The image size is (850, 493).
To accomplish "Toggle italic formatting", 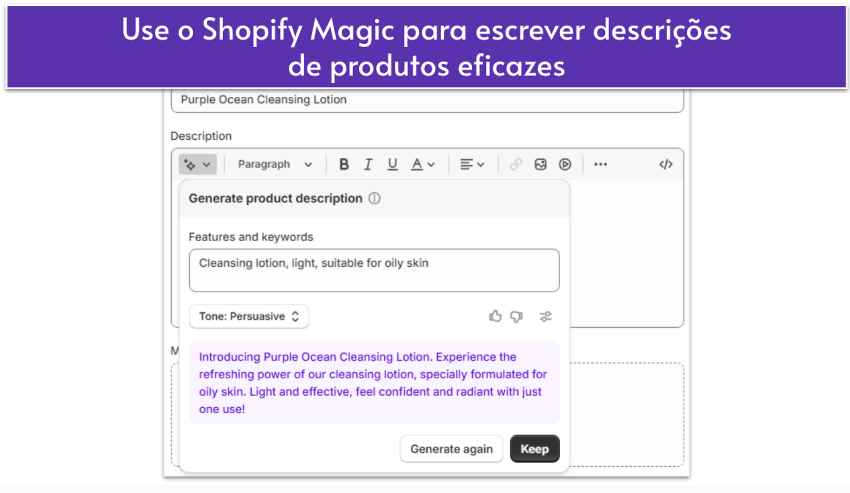I will 368,164.
